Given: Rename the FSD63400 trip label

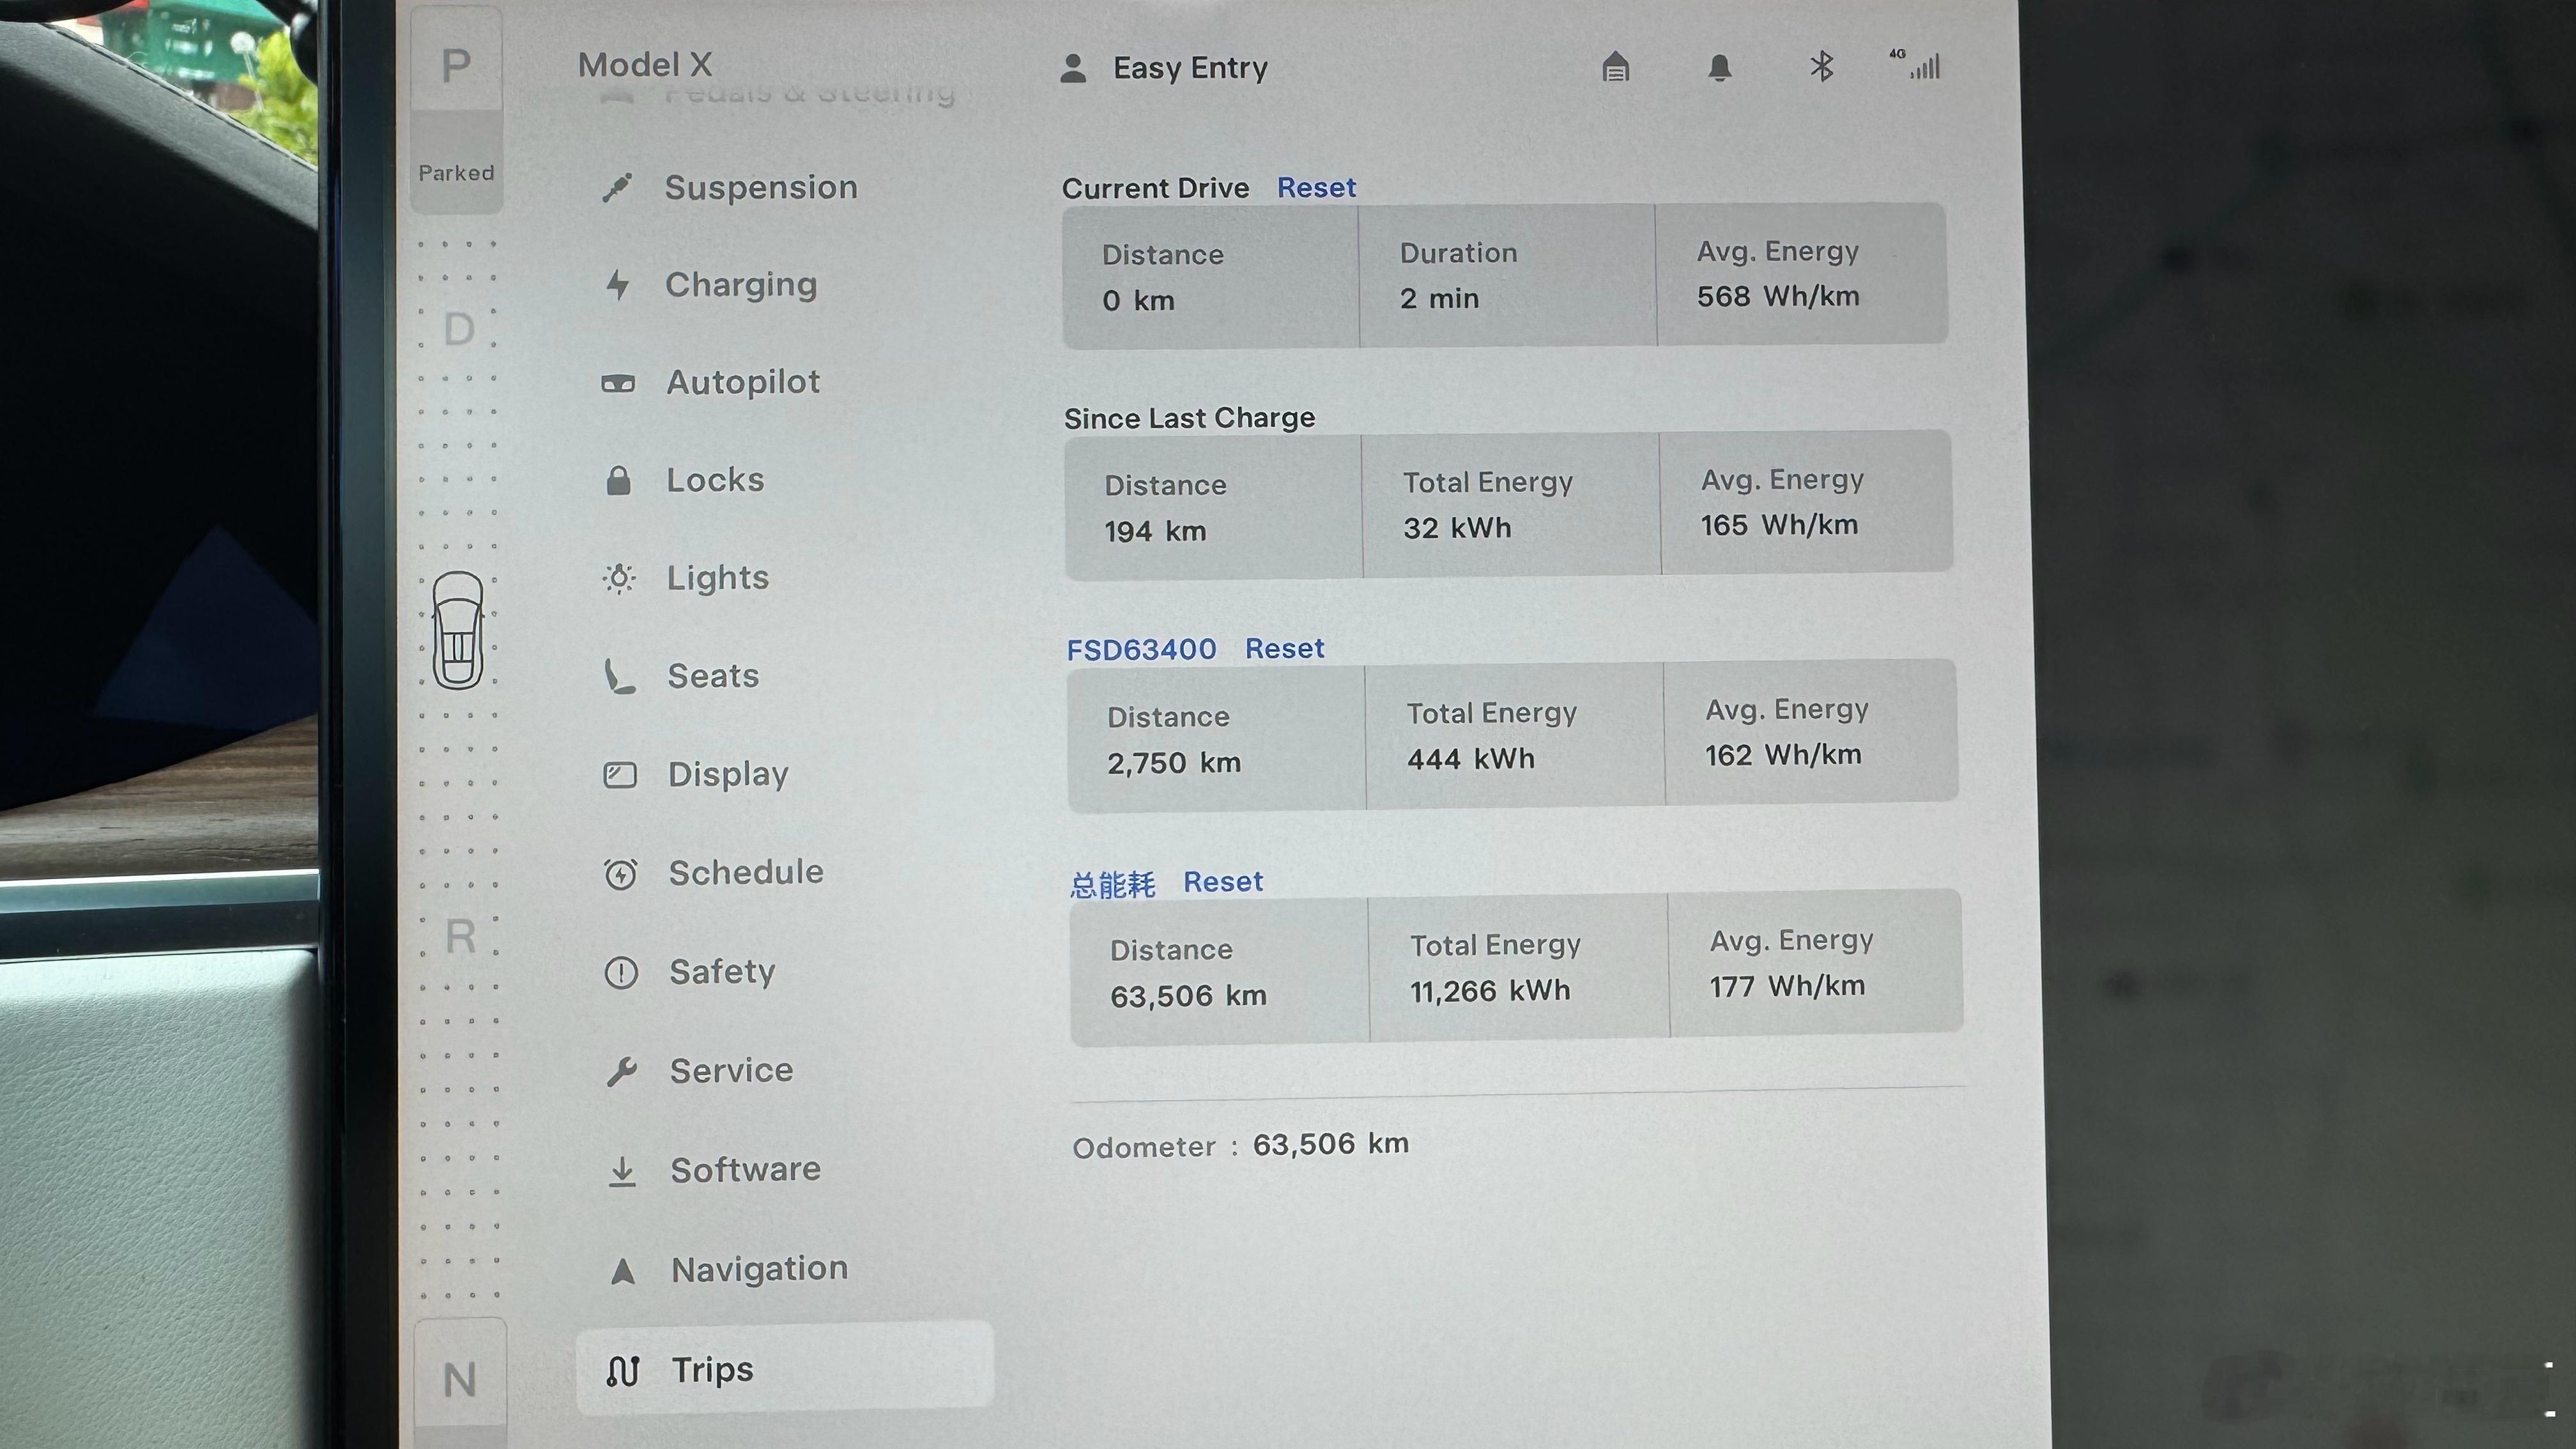Looking at the screenshot, I should point(1141,650).
